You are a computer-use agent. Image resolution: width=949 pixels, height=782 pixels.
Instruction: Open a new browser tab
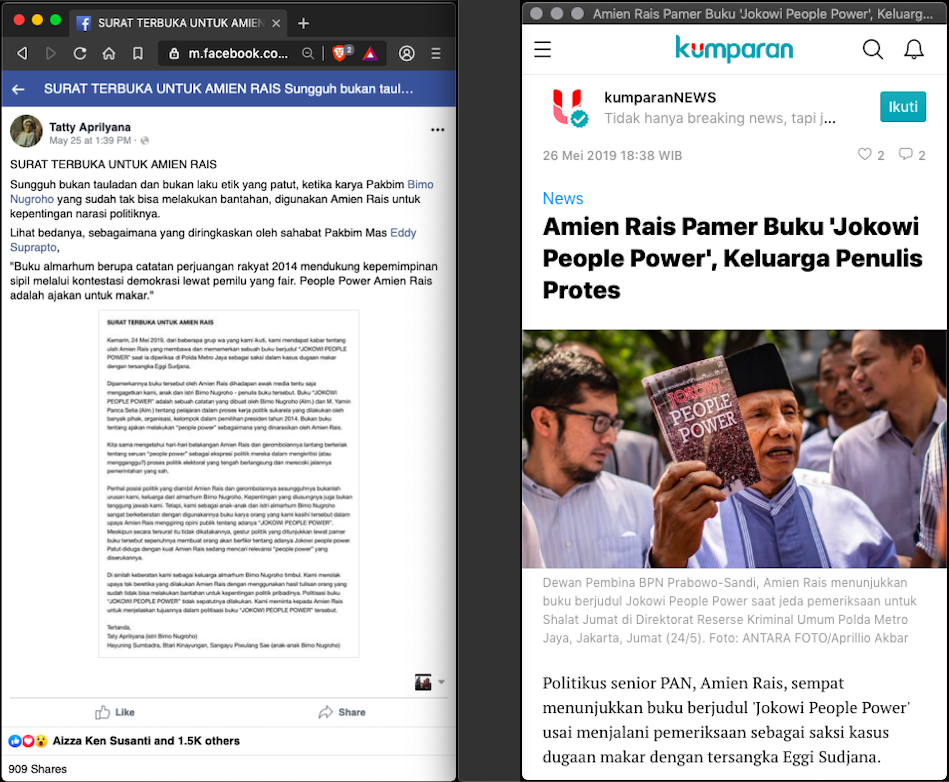[304, 23]
